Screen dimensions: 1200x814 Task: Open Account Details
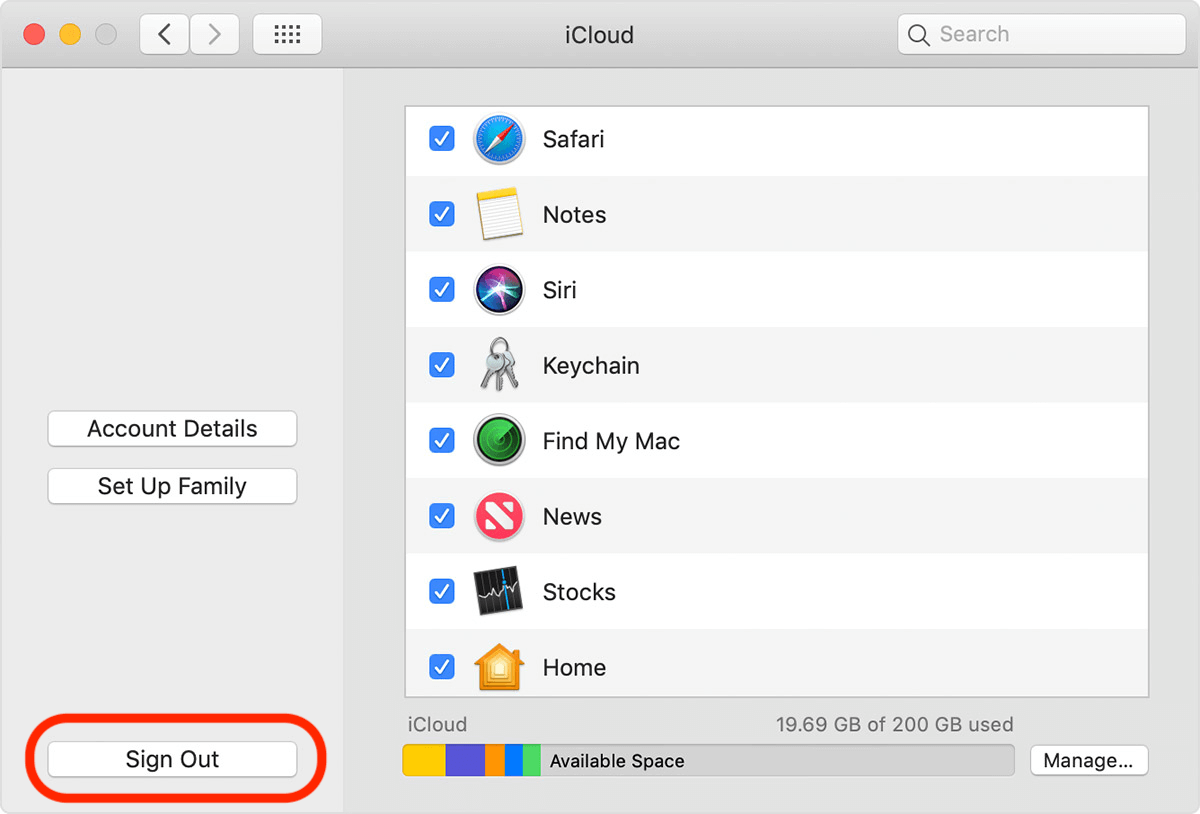coord(172,428)
